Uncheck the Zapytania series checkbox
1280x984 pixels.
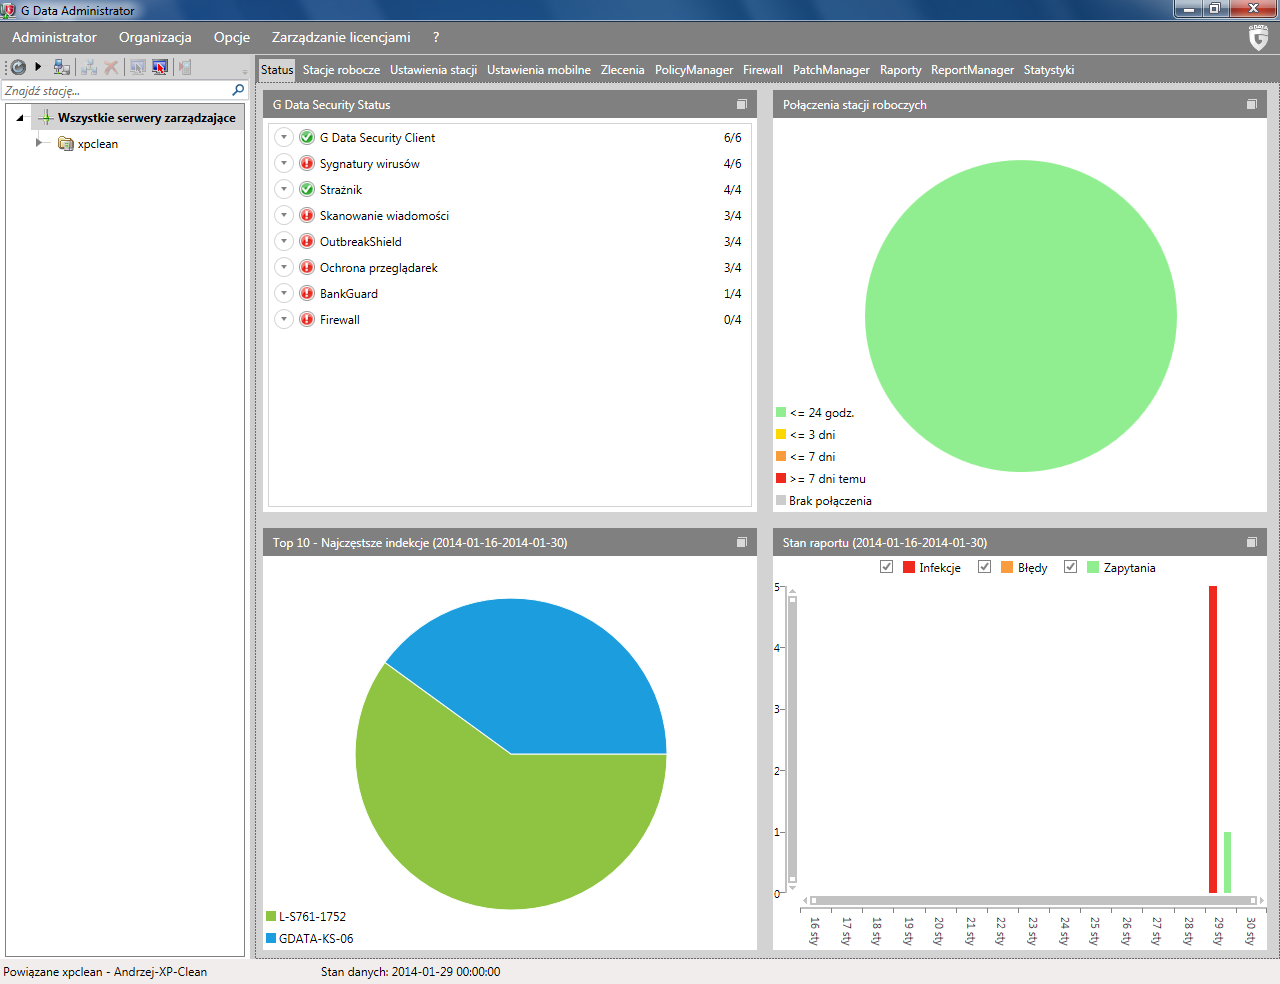(1070, 567)
